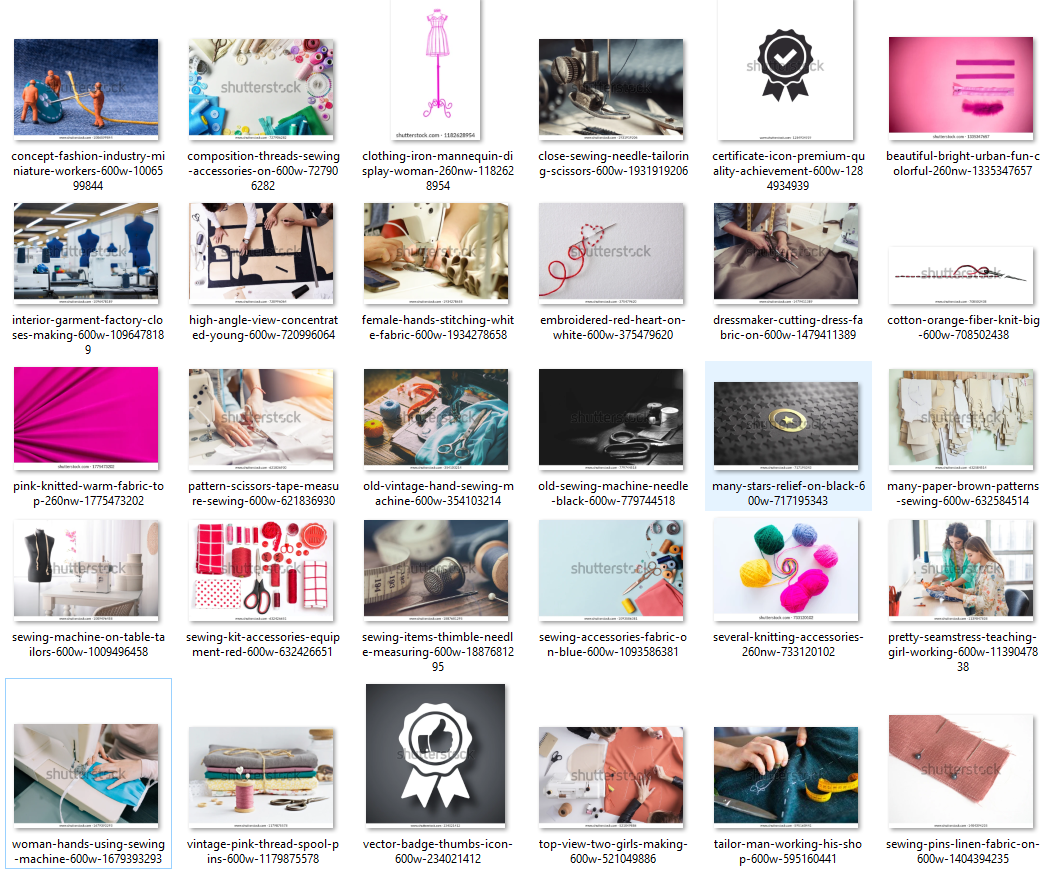Select the interior-garment-factory thumbnail
Image resolution: width=1048 pixels, height=877 pixels.
86,253
